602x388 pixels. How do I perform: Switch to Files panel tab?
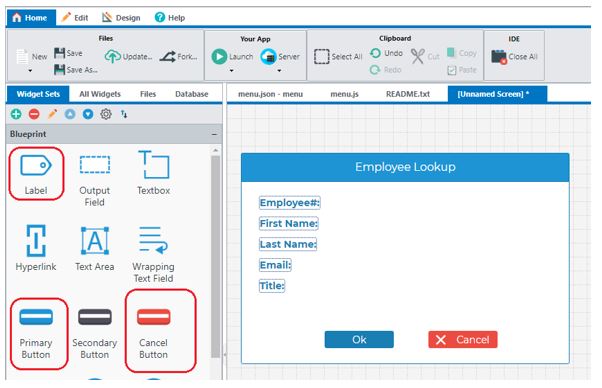(x=148, y=94)
